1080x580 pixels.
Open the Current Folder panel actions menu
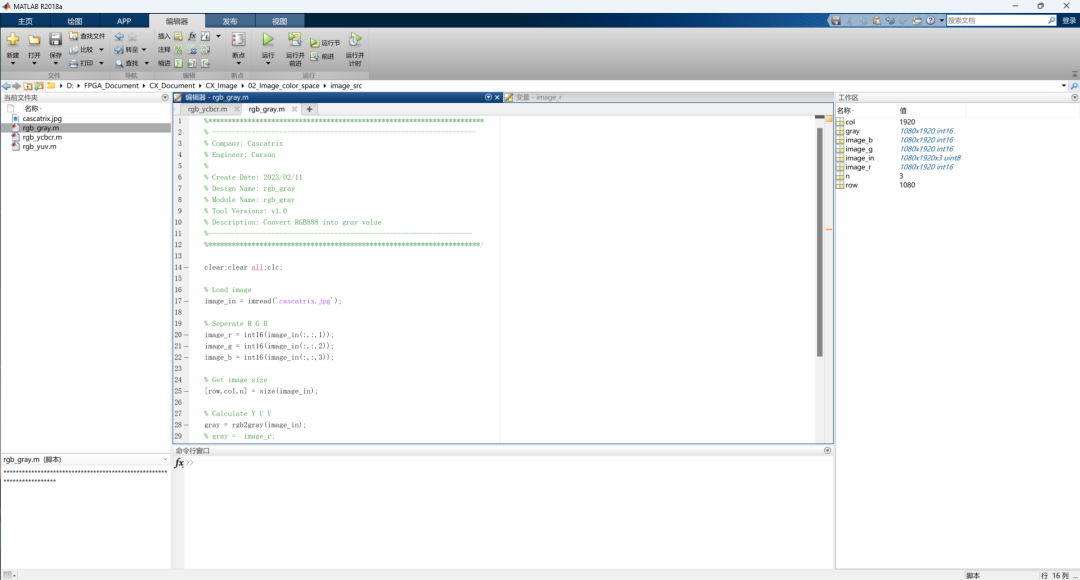point(164,98)
